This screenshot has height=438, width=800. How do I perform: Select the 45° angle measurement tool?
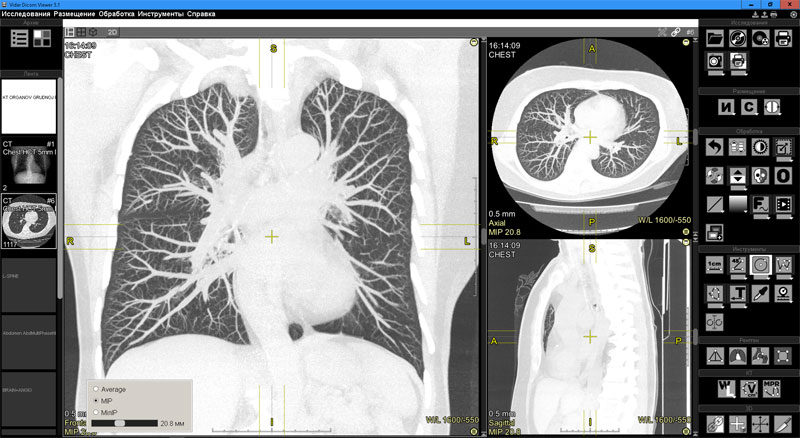click(x=738, y=265)
